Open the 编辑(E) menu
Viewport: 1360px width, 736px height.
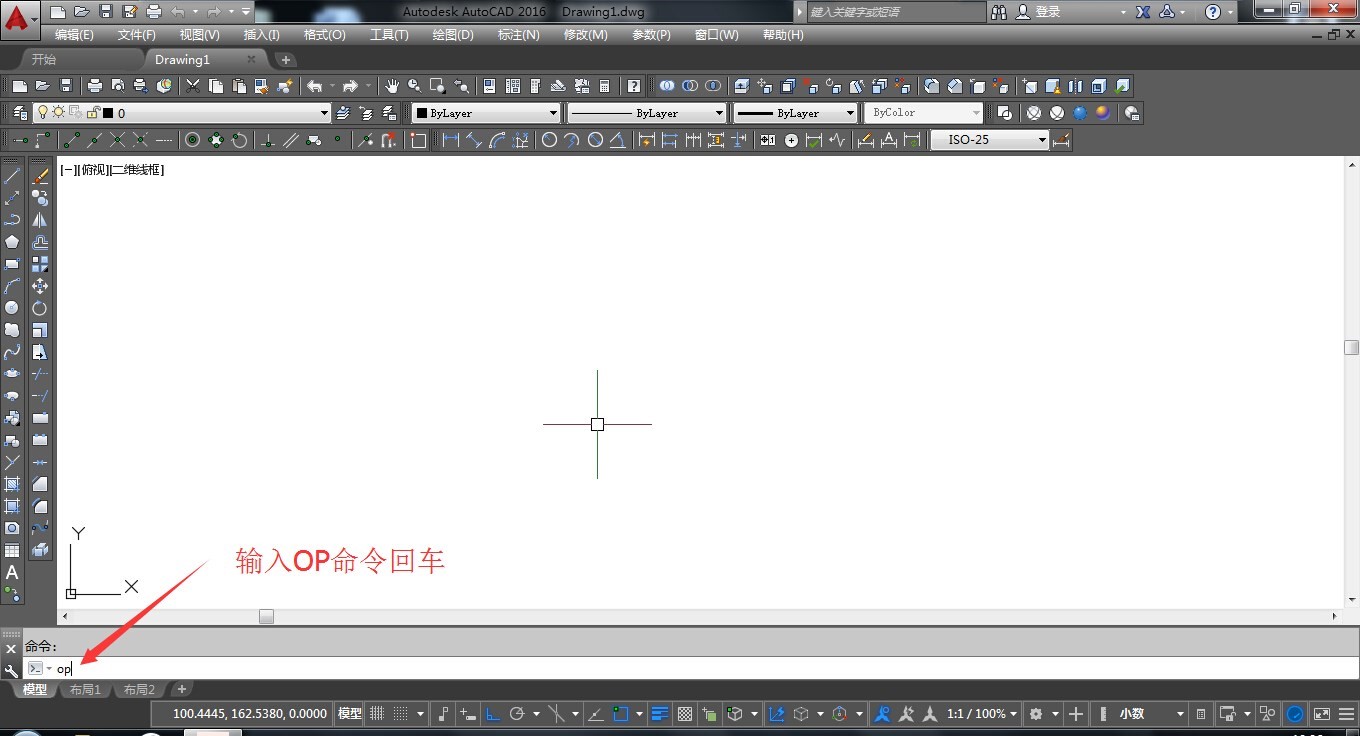click(x=74, y=35)
